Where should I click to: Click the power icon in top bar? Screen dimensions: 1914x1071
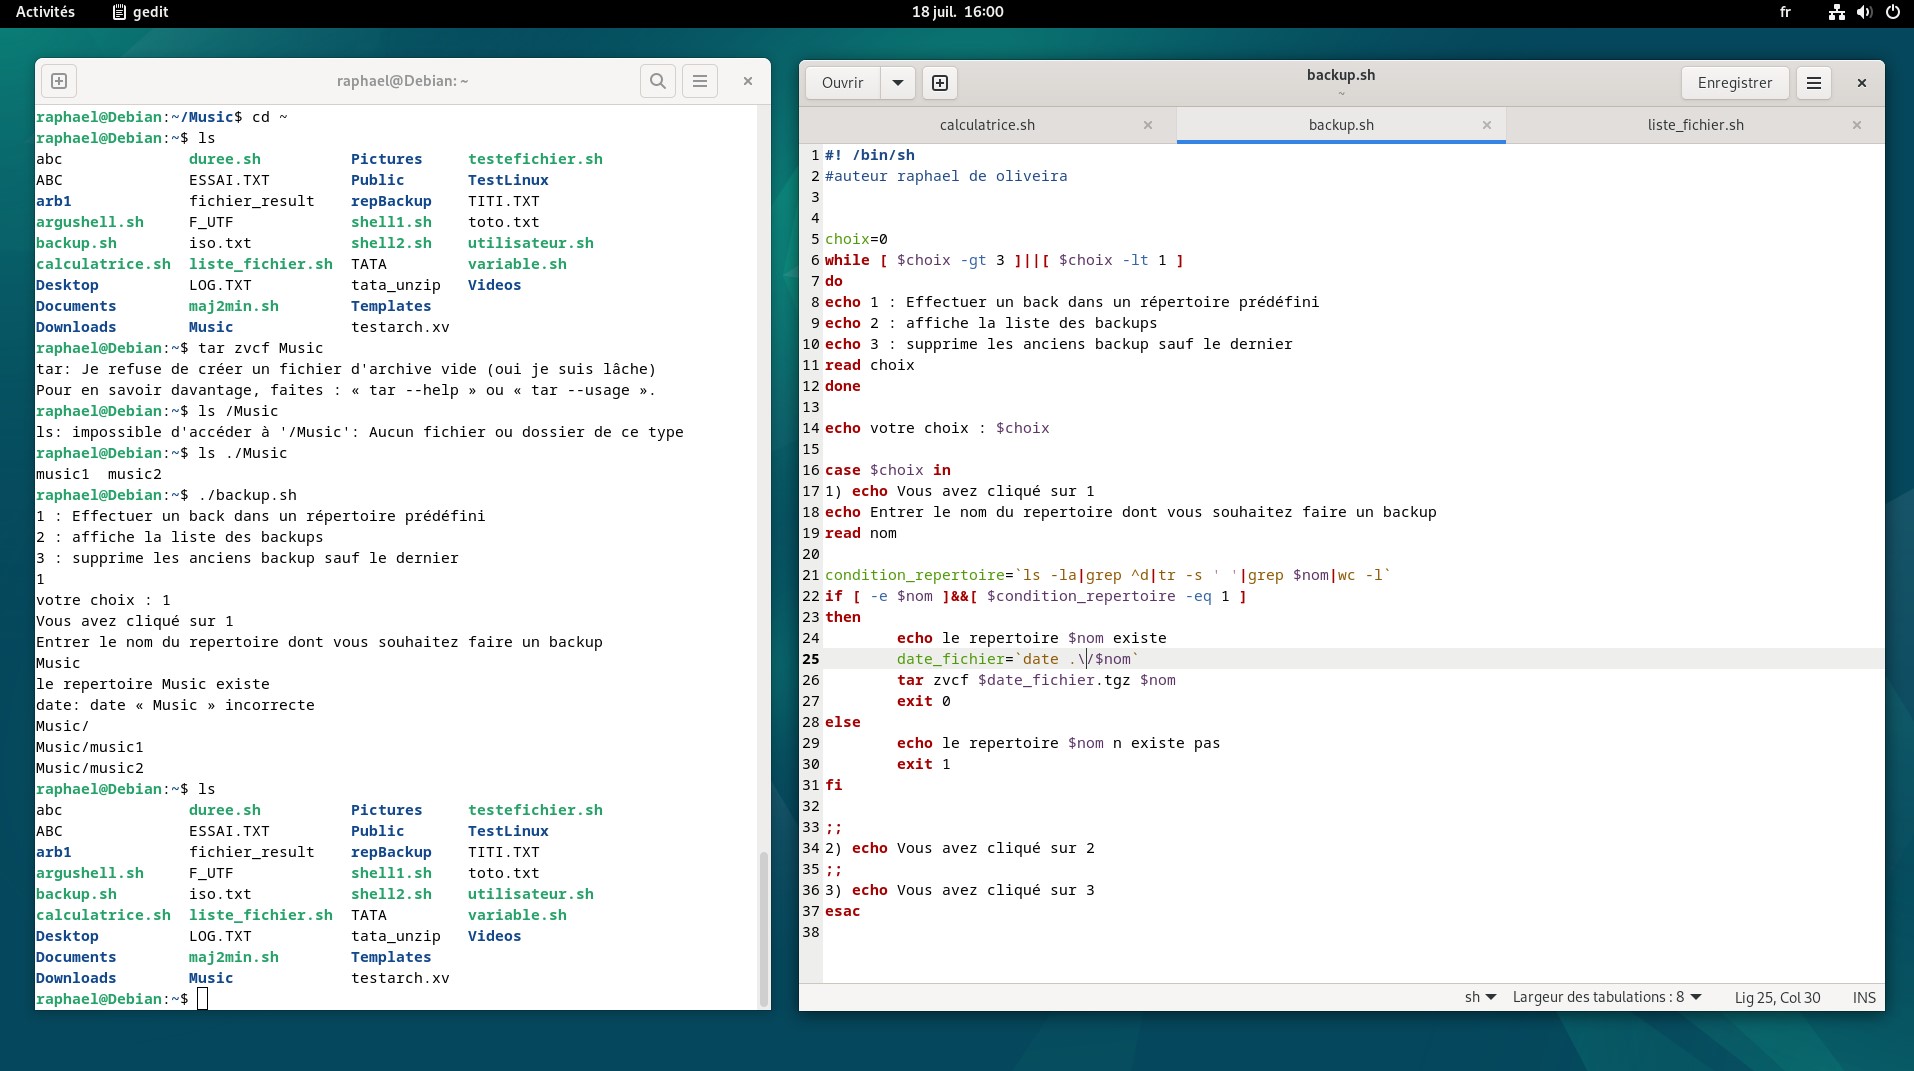(x=1892, y=12)
